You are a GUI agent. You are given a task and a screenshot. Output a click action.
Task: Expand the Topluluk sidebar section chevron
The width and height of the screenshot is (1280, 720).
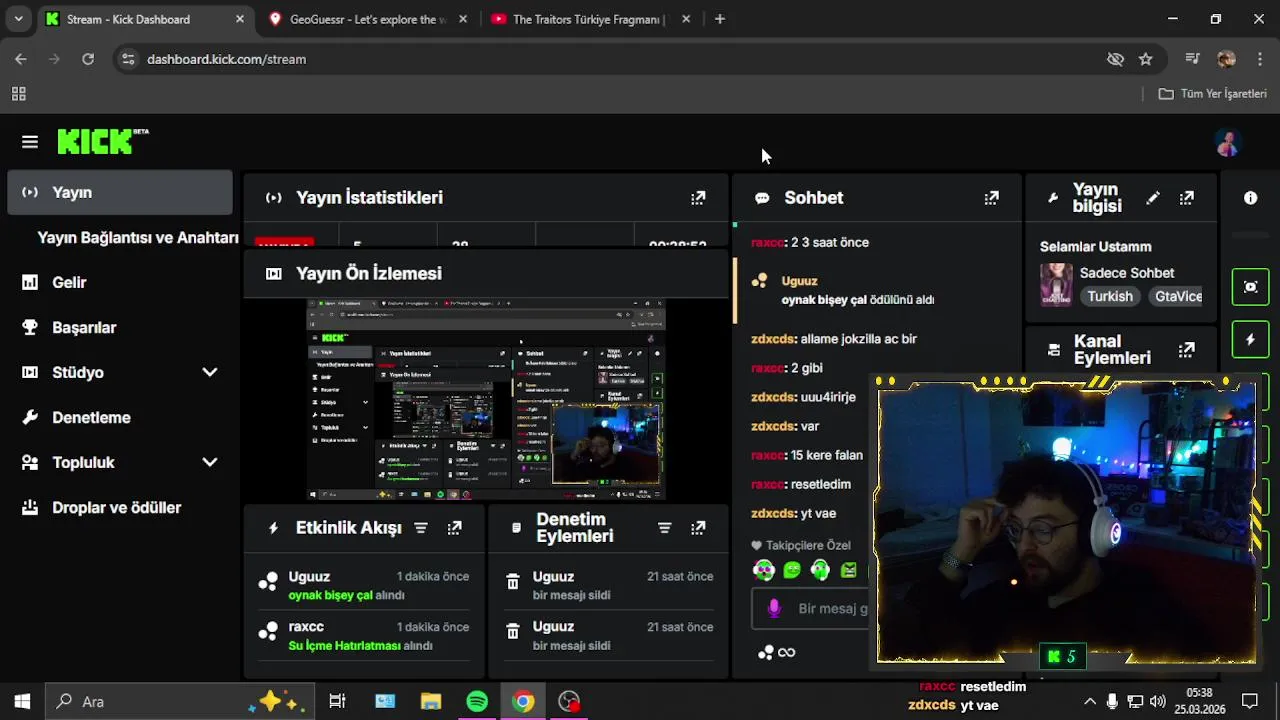(209, 462)
